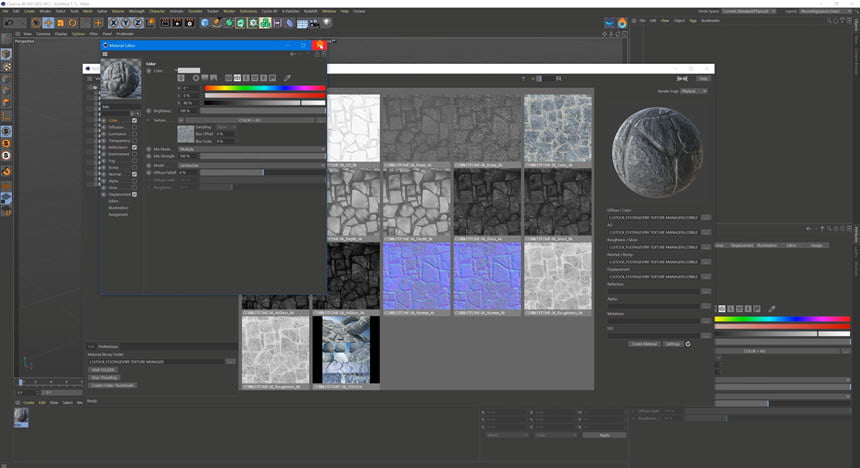Viewport: 860px width, 468px height.
Task: Select the material thumbnail in Material Manager
Action: click(21, 417)
